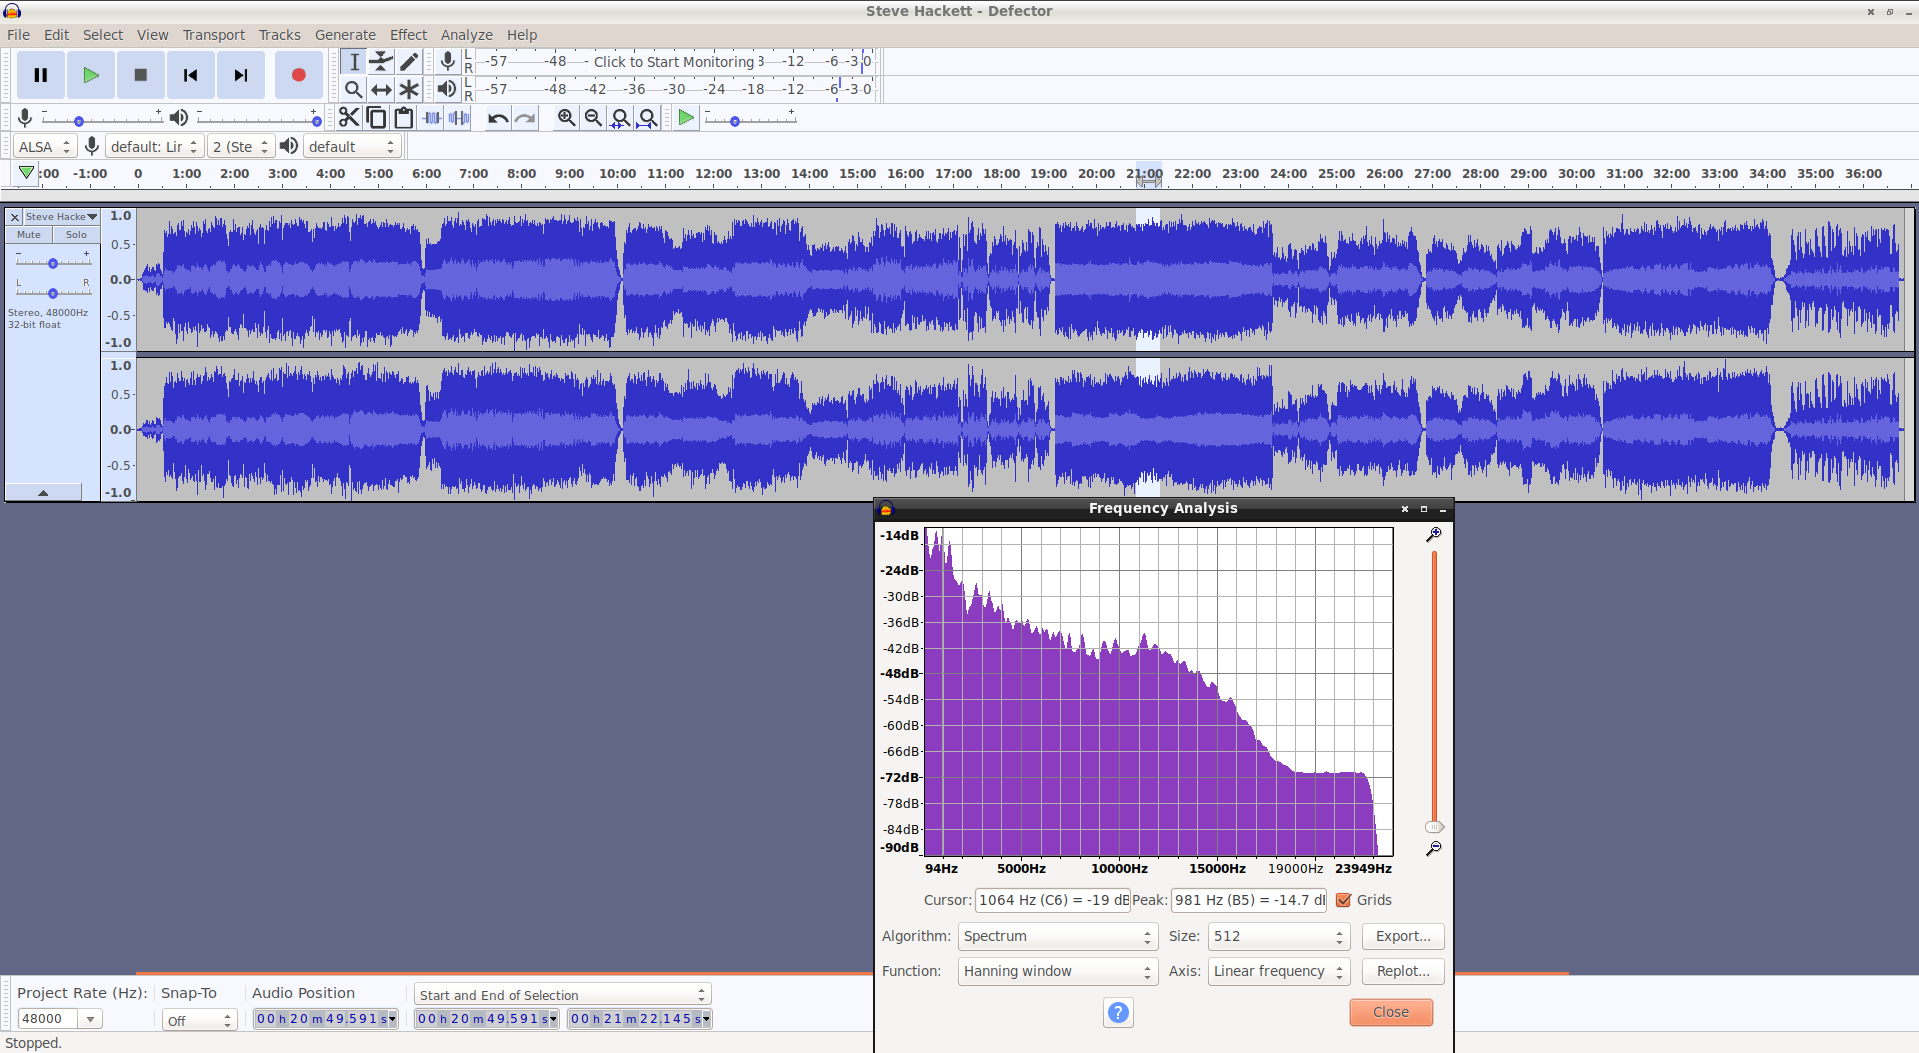Zoom in the frequency plot vertically
This screenshot has height=1053, width=1919.
1434,535
